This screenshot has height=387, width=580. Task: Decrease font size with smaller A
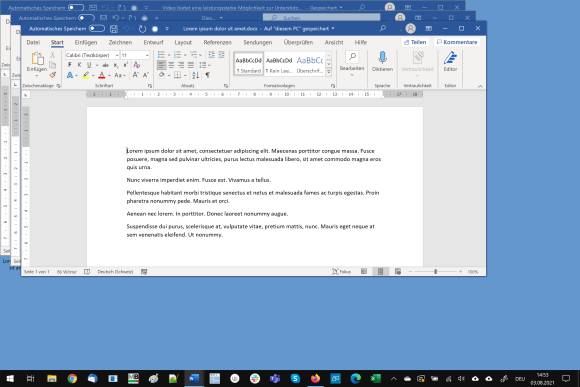coord(145,75)
